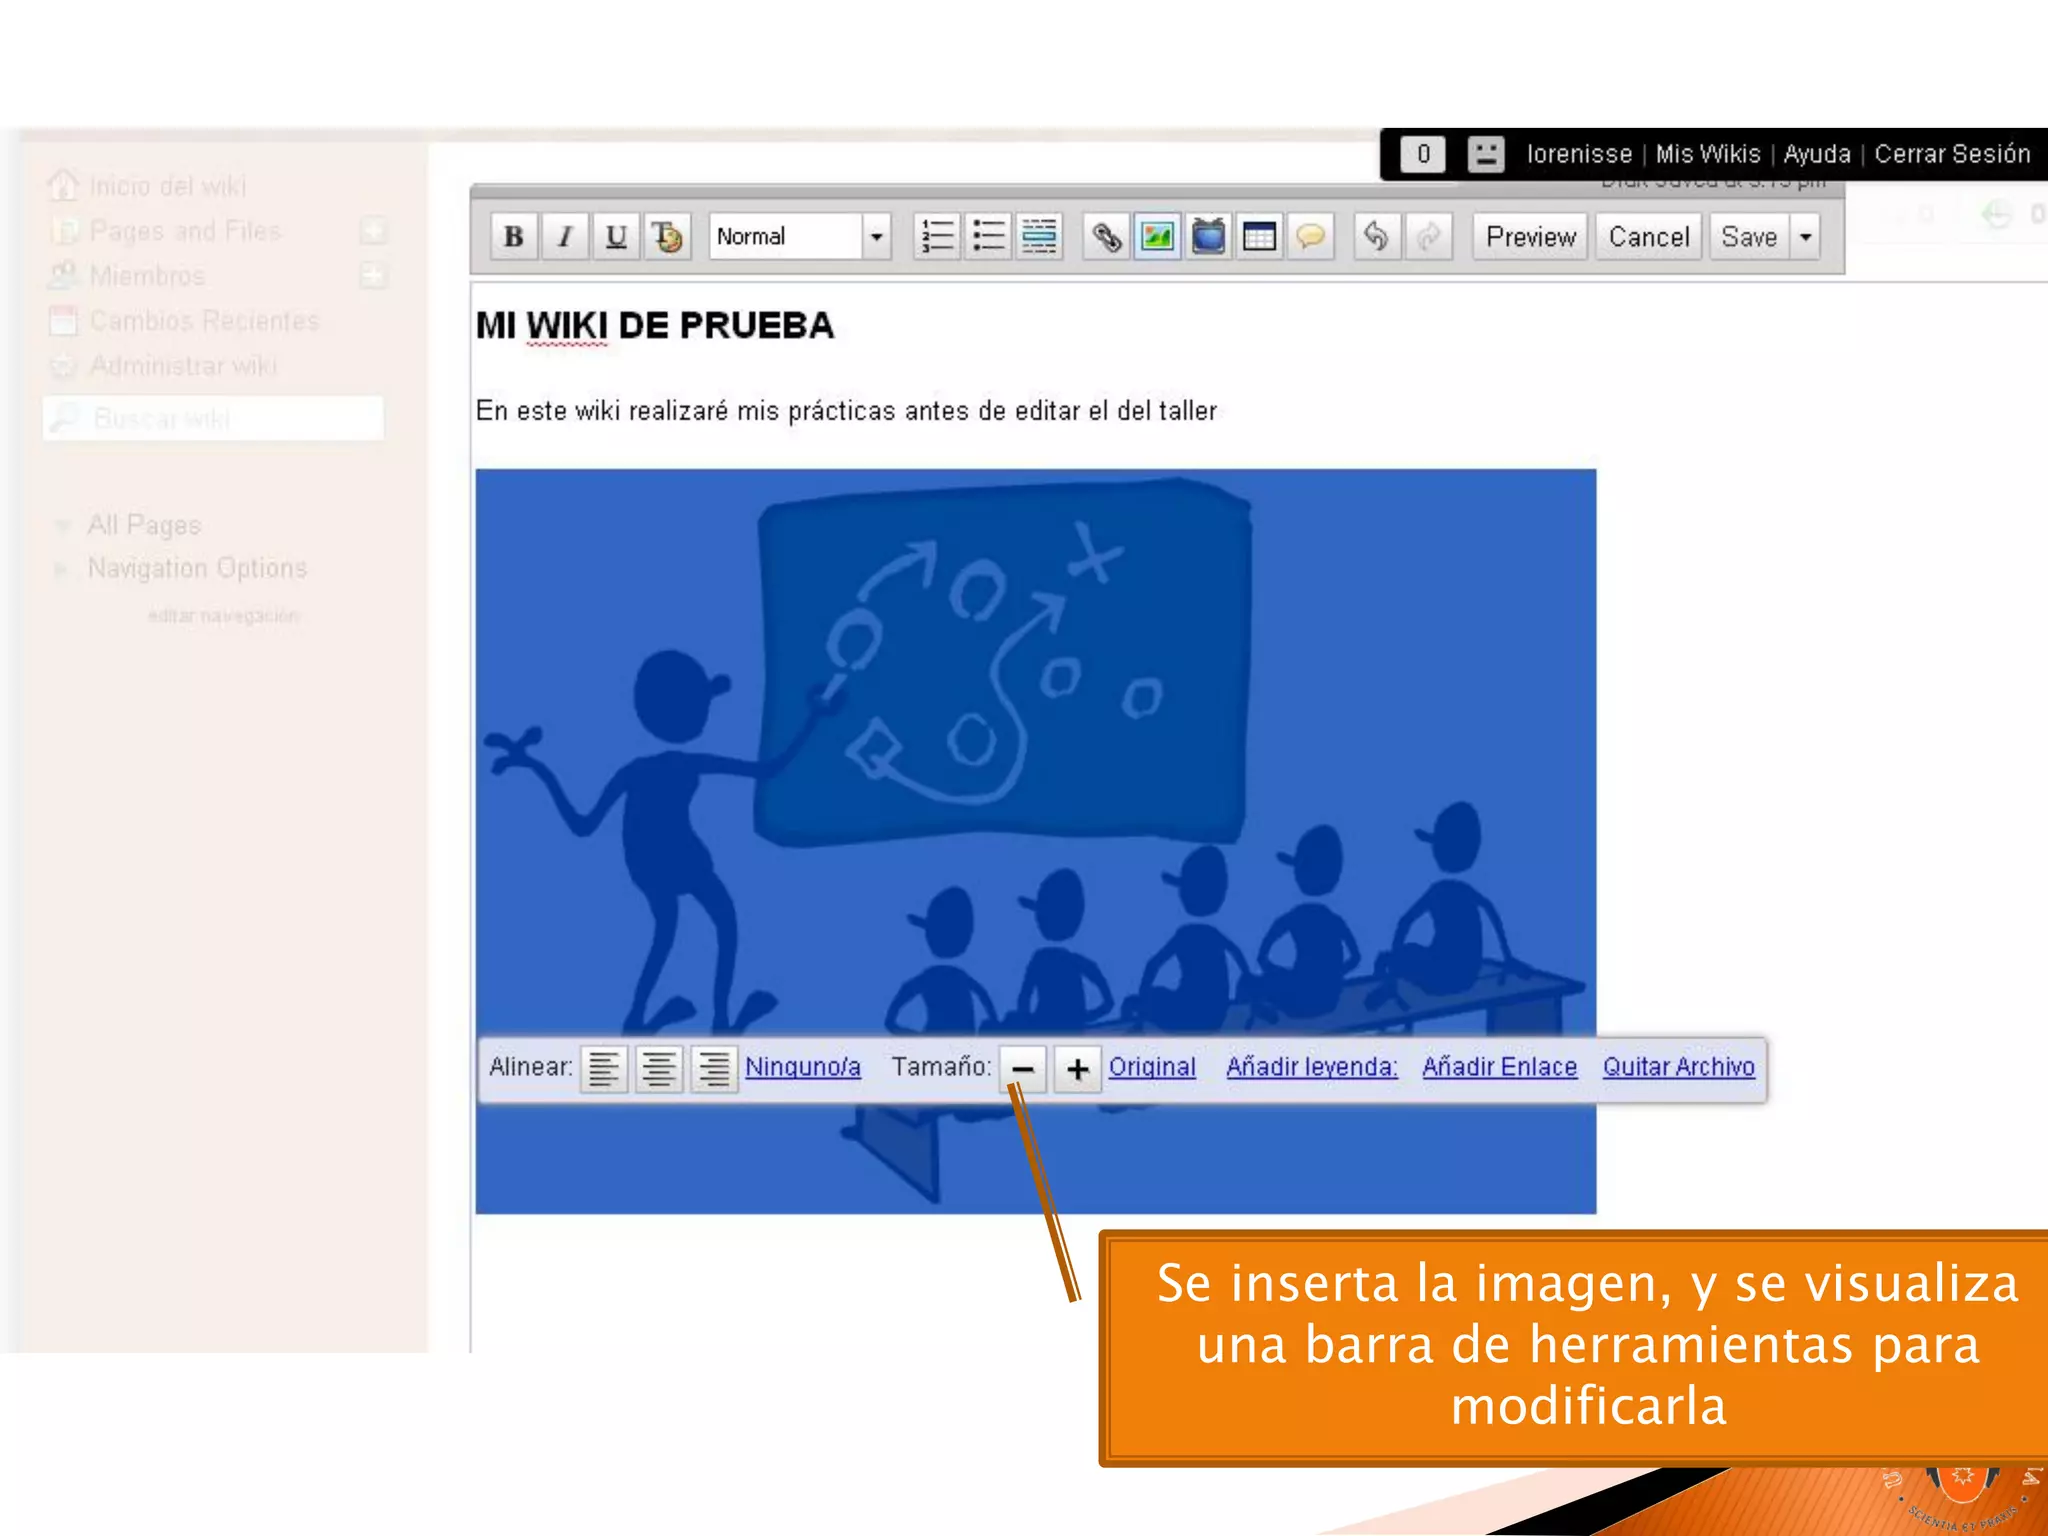Decrease image size with the minus button
Image resolution: width=2048 pixels, height=1536 pixels.
click(x=1023, y=1068)
